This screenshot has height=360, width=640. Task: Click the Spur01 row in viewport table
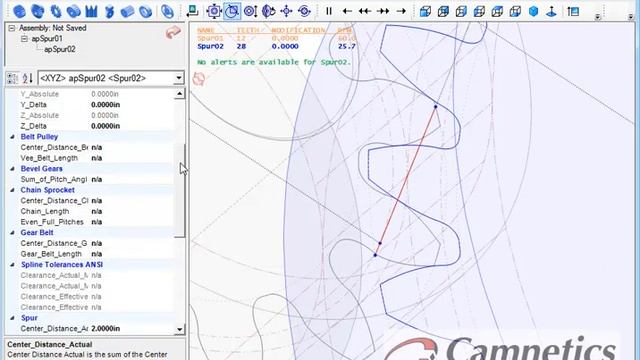tap(276, 38)
